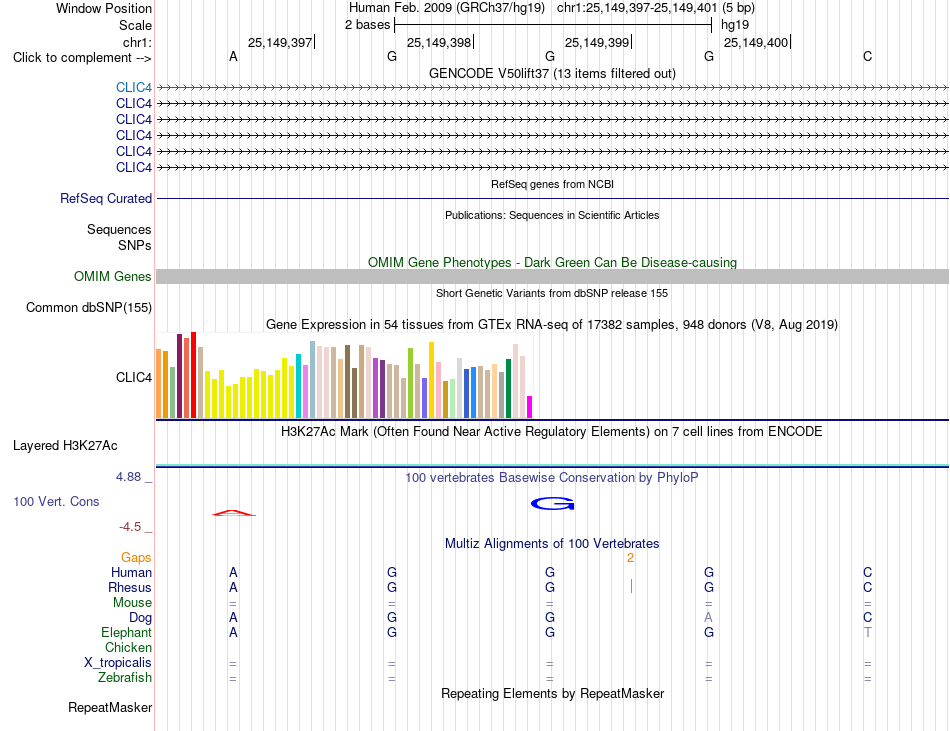Select the Window Position track label
The image size is (950, 731).
click(104, 8)
